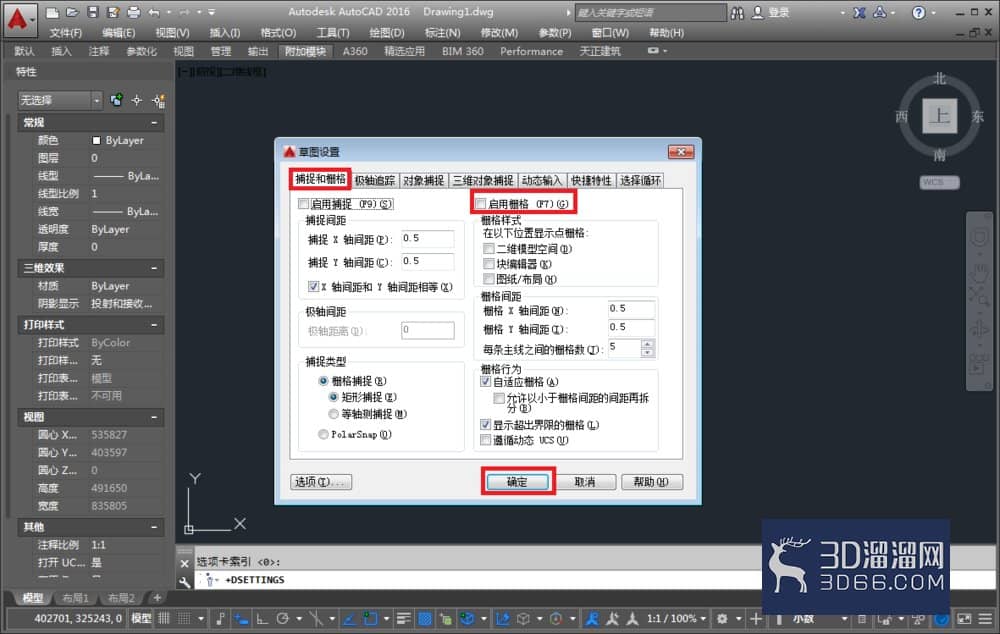Toggle polar tracking icon in status bar
The image size is (1000, 634).
point(283,618)
